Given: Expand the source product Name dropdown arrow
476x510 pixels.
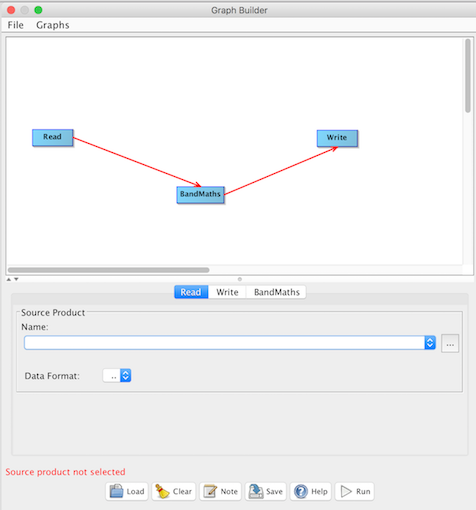Looking at the screenshot, I should click(x=430, y=343).
